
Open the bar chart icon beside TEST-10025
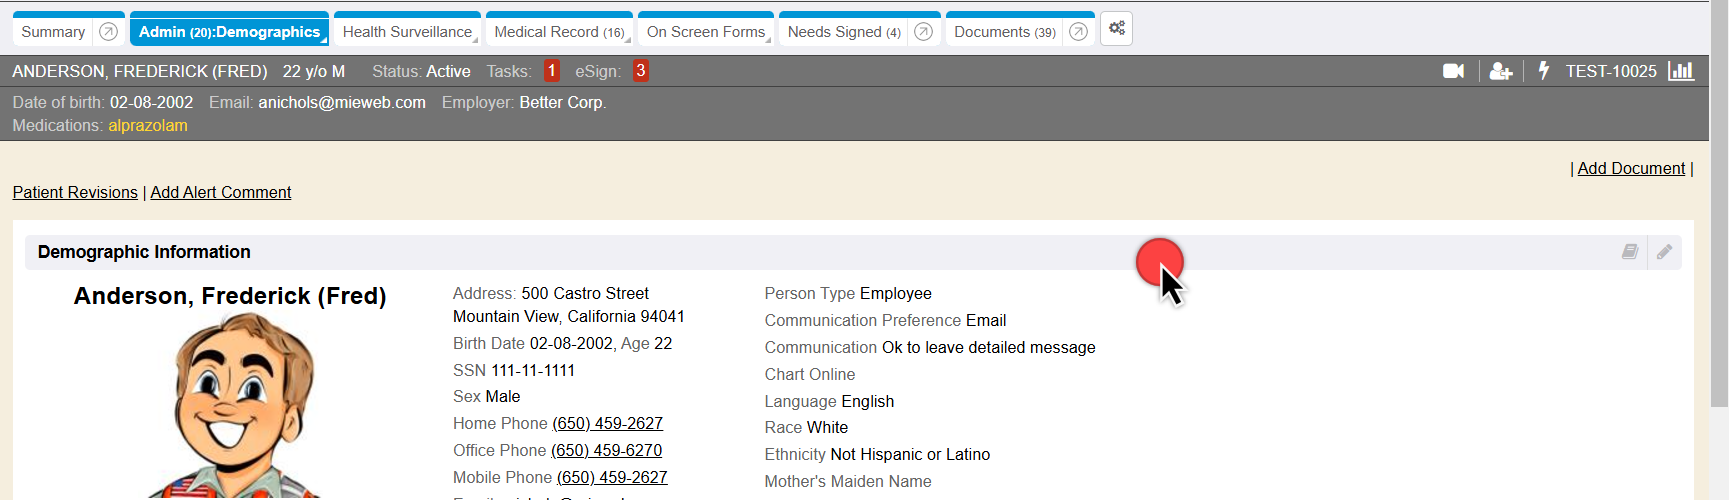1681,71
